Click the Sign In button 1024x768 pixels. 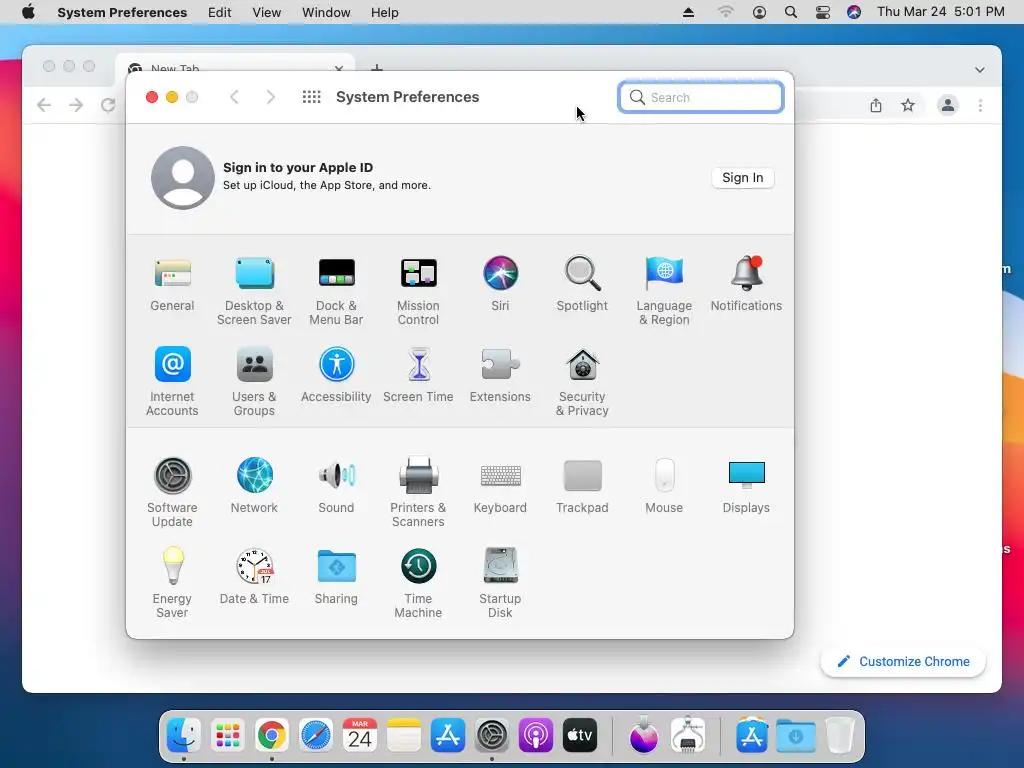[743, 178]
